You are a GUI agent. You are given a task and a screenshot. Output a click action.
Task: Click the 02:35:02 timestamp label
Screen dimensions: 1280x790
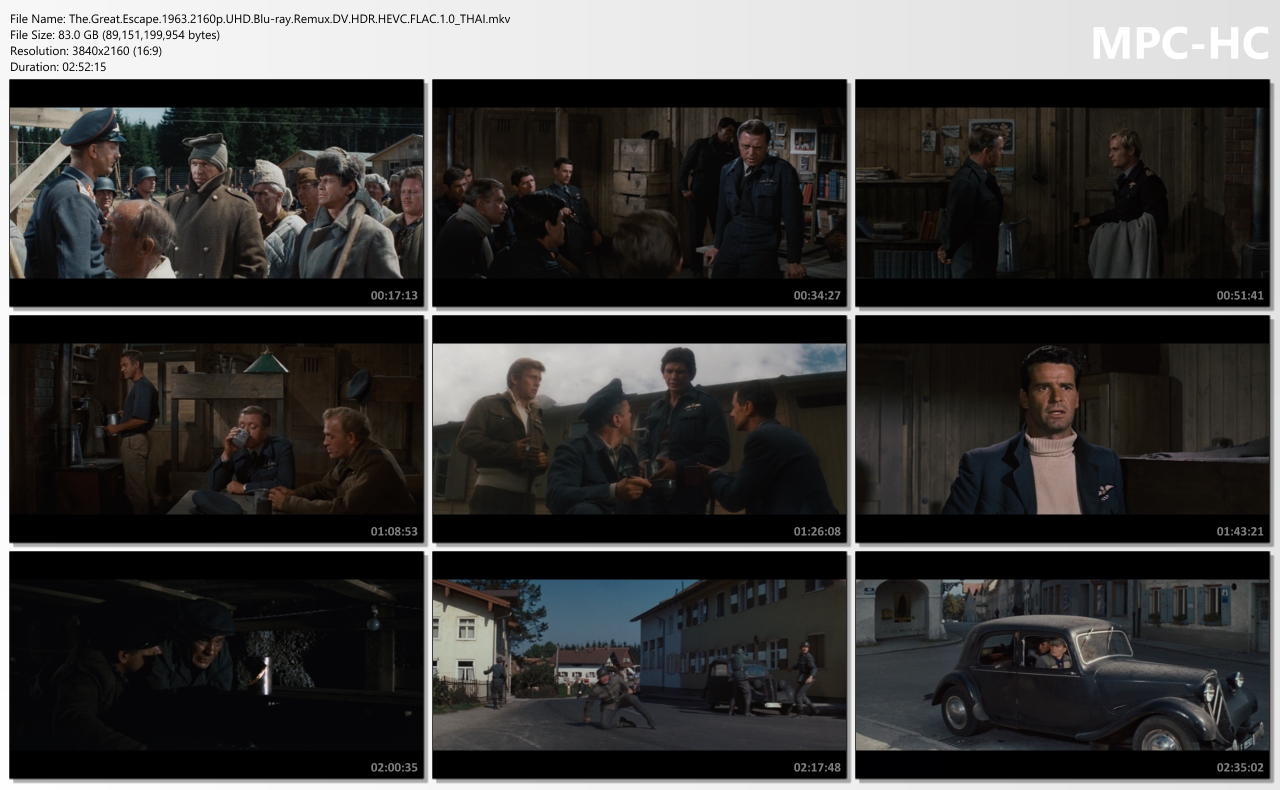pyautogui.click(x=1240, y=768)
